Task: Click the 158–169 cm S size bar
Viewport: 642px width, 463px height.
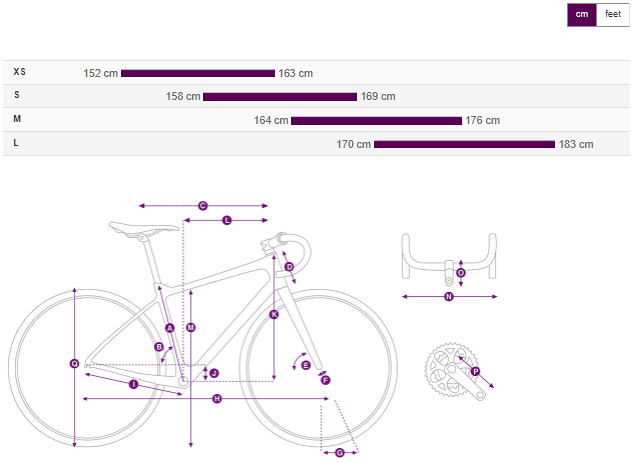Action: pyautogui.click(x=280, y=97)
